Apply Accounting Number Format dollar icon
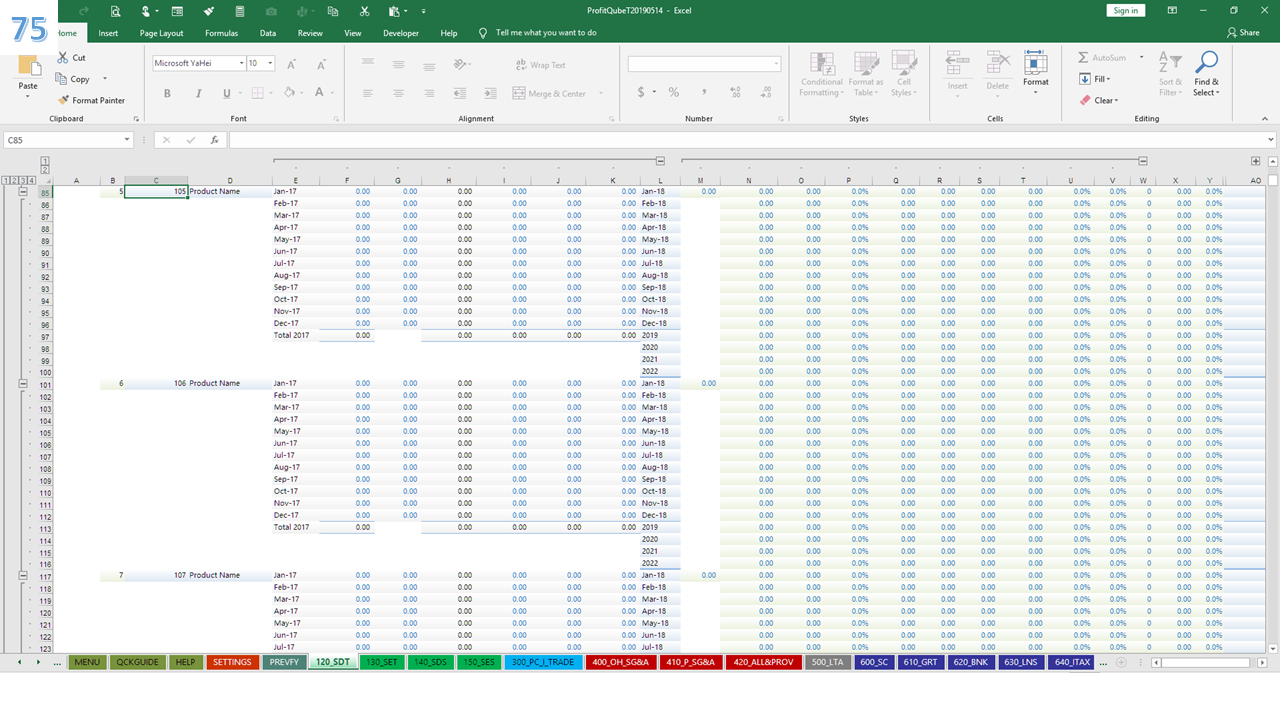1280x720 pixels. tap(641, 92)
